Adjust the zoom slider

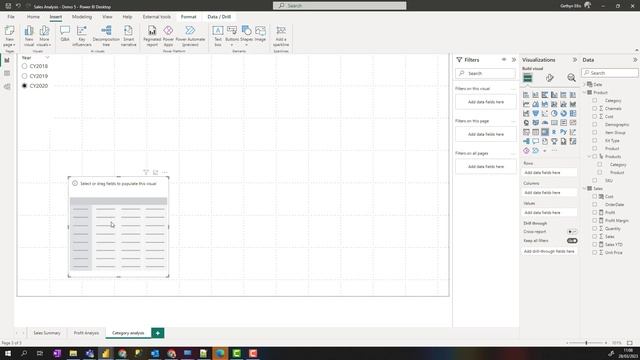586,343
